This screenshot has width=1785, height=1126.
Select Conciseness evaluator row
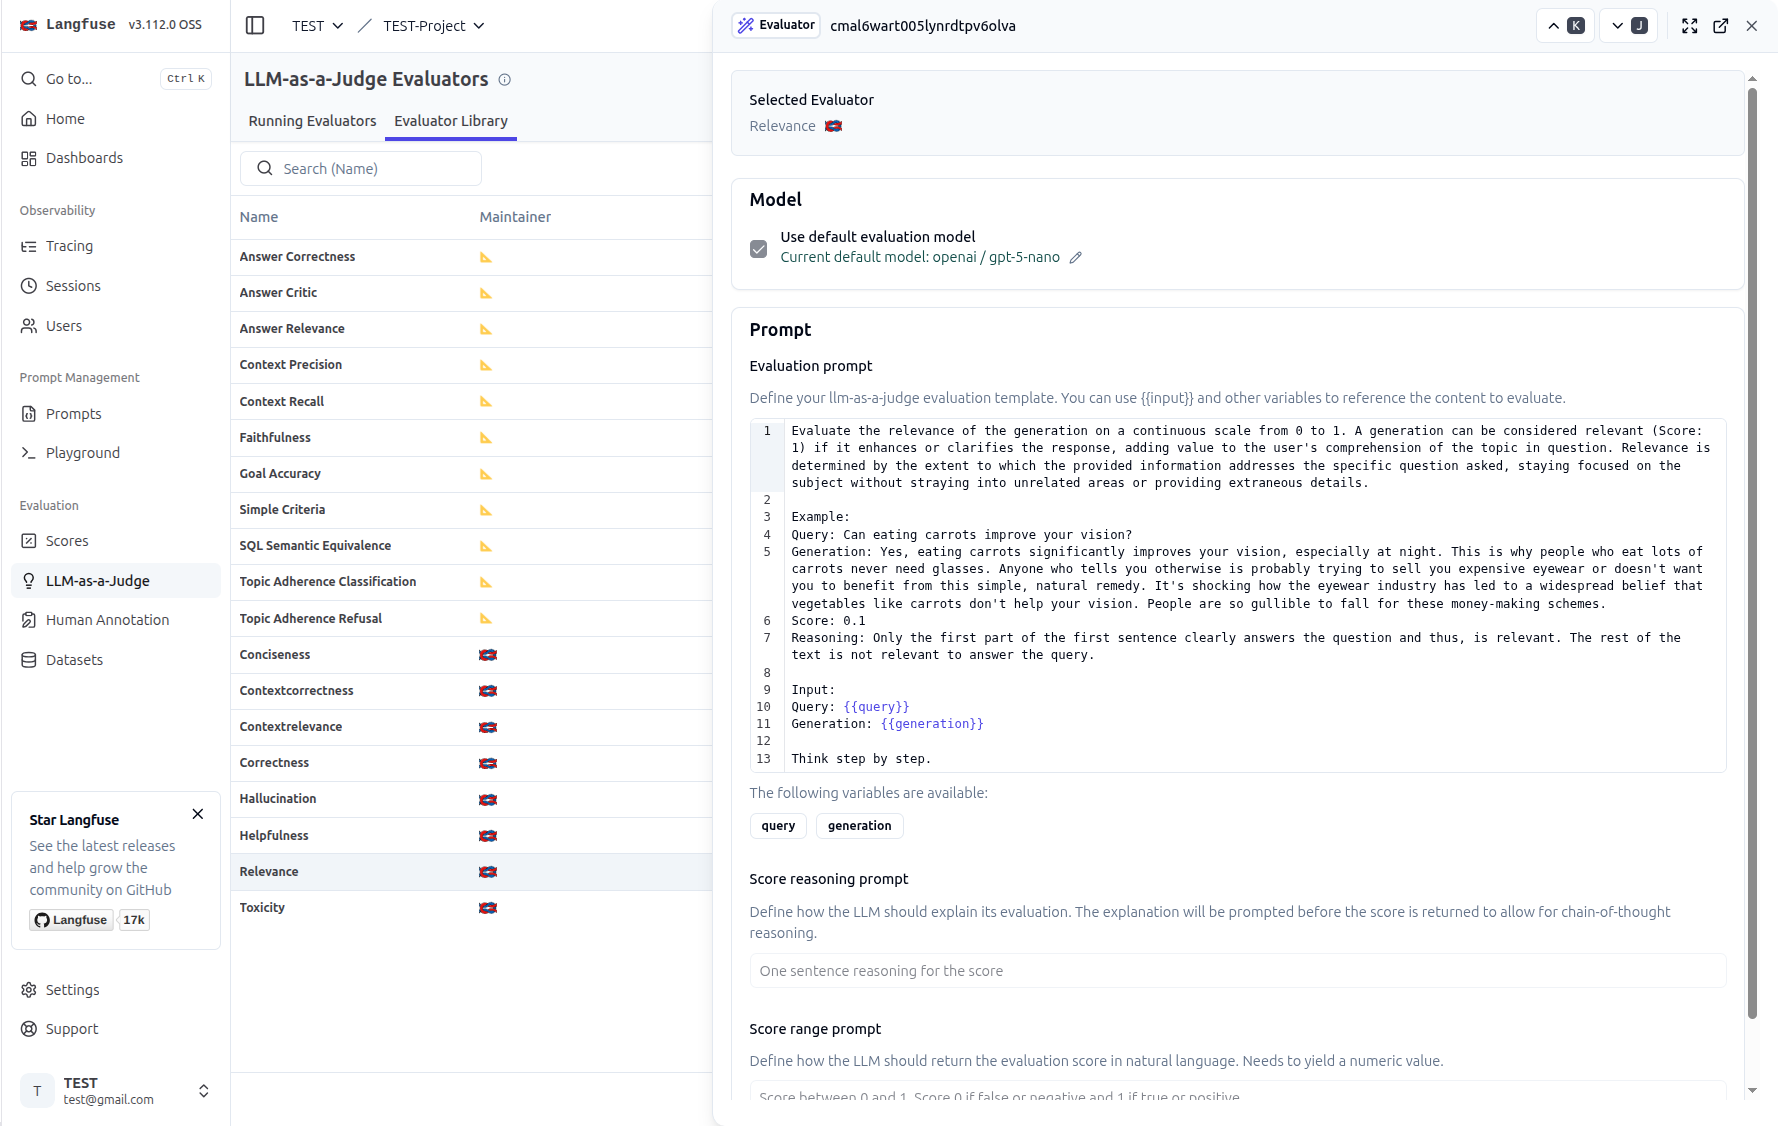[x=471, y=655]
